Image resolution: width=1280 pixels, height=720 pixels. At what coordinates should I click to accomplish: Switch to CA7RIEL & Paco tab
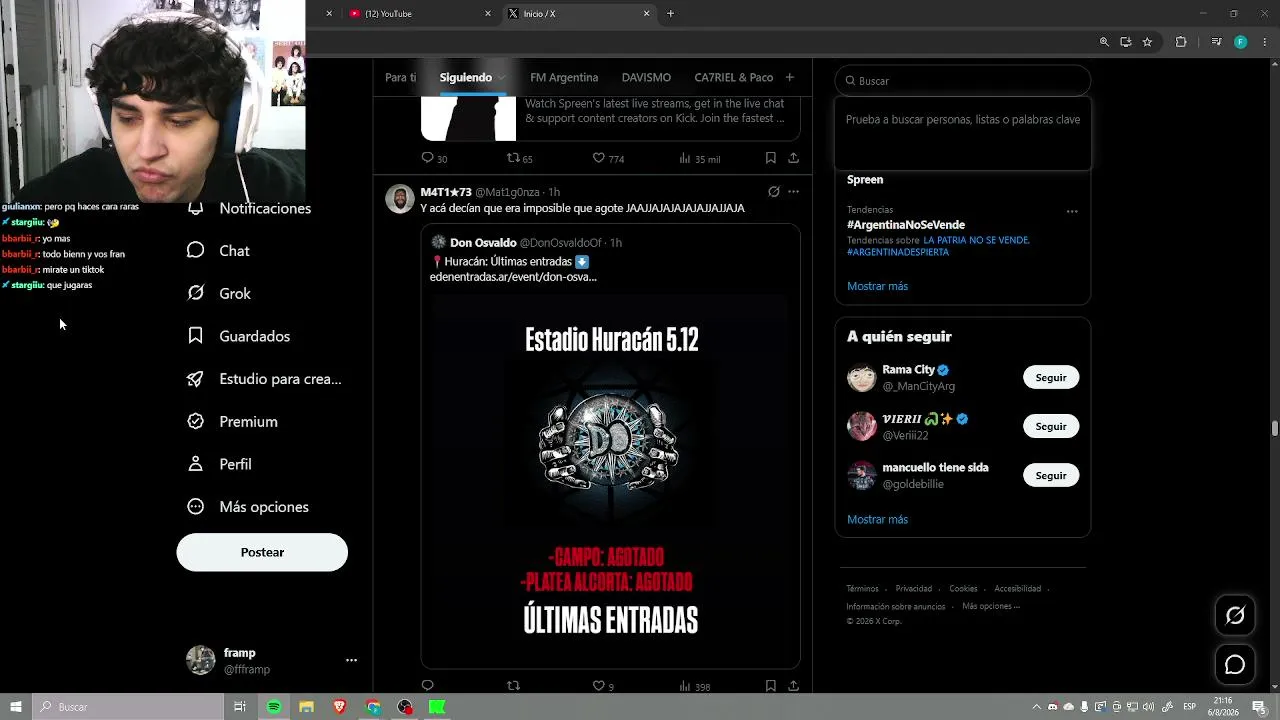pyautogui.click(x=734, y=78)
